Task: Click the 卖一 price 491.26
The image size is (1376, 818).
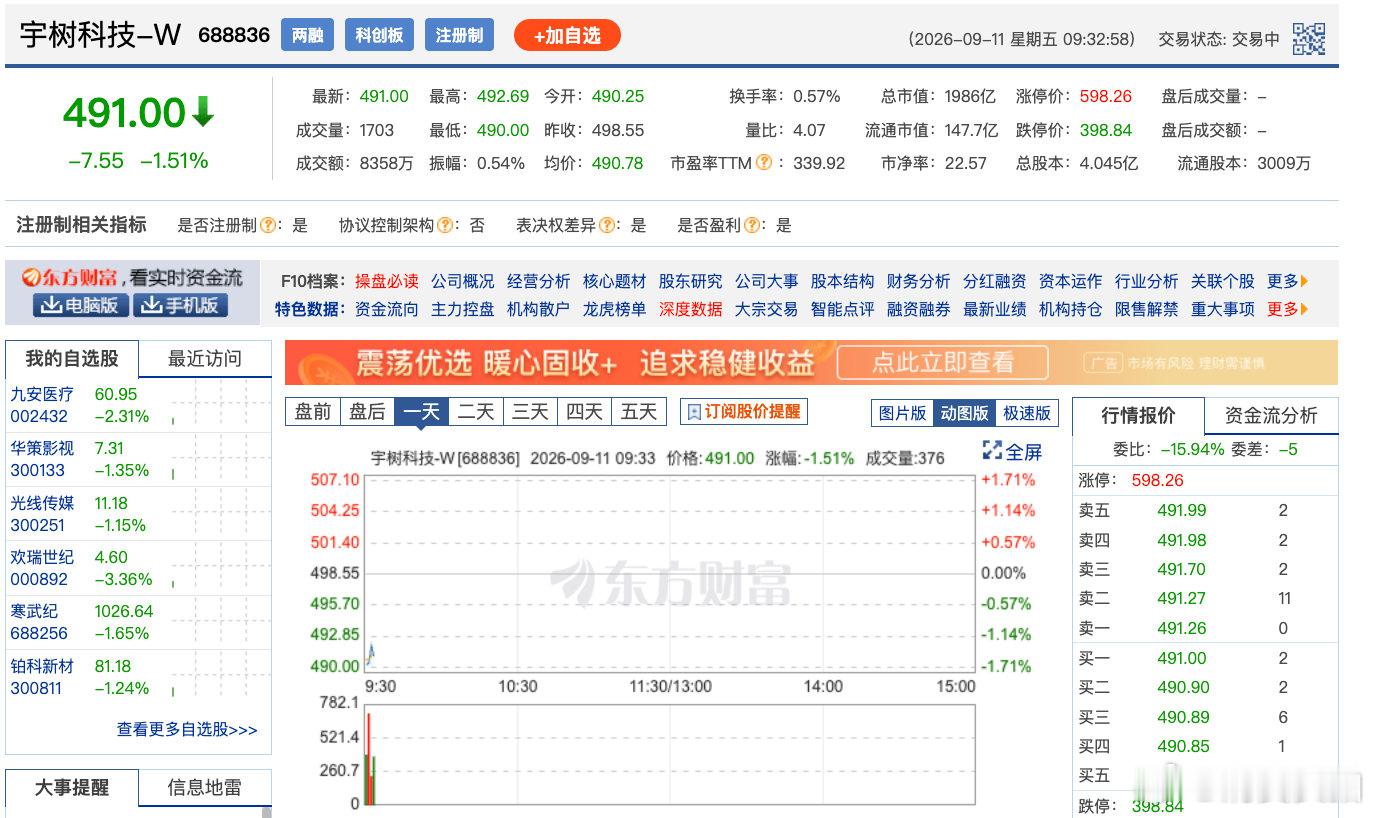Action: pos(1182,628)
